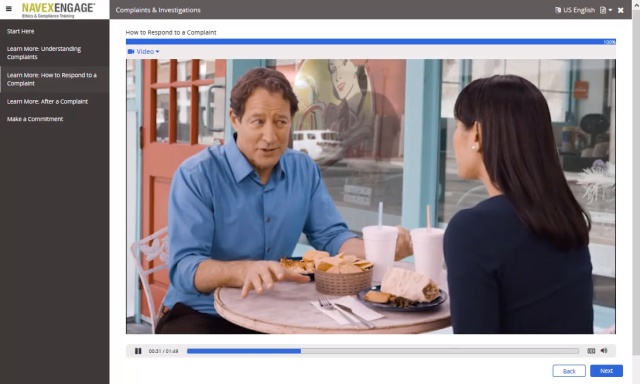The width and height of the screenshot is (640, 384).
Task: Toggle closed captions on the video
Action: 591,351
